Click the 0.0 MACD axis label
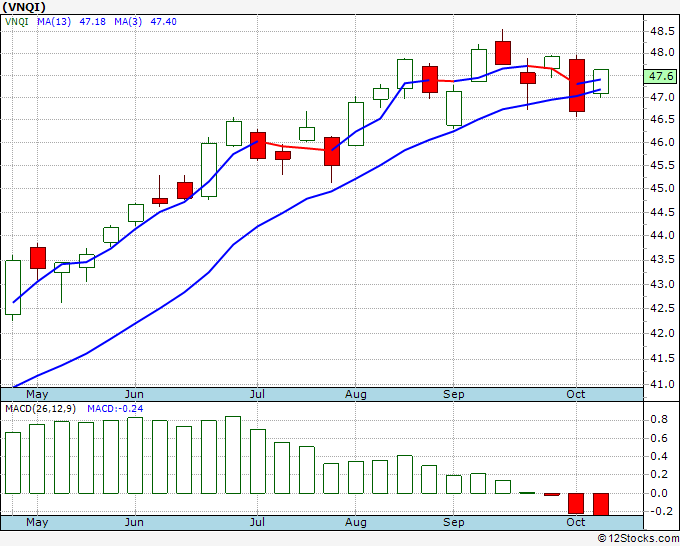The width and height of the screenshot is (680, 546). point(659,493)
